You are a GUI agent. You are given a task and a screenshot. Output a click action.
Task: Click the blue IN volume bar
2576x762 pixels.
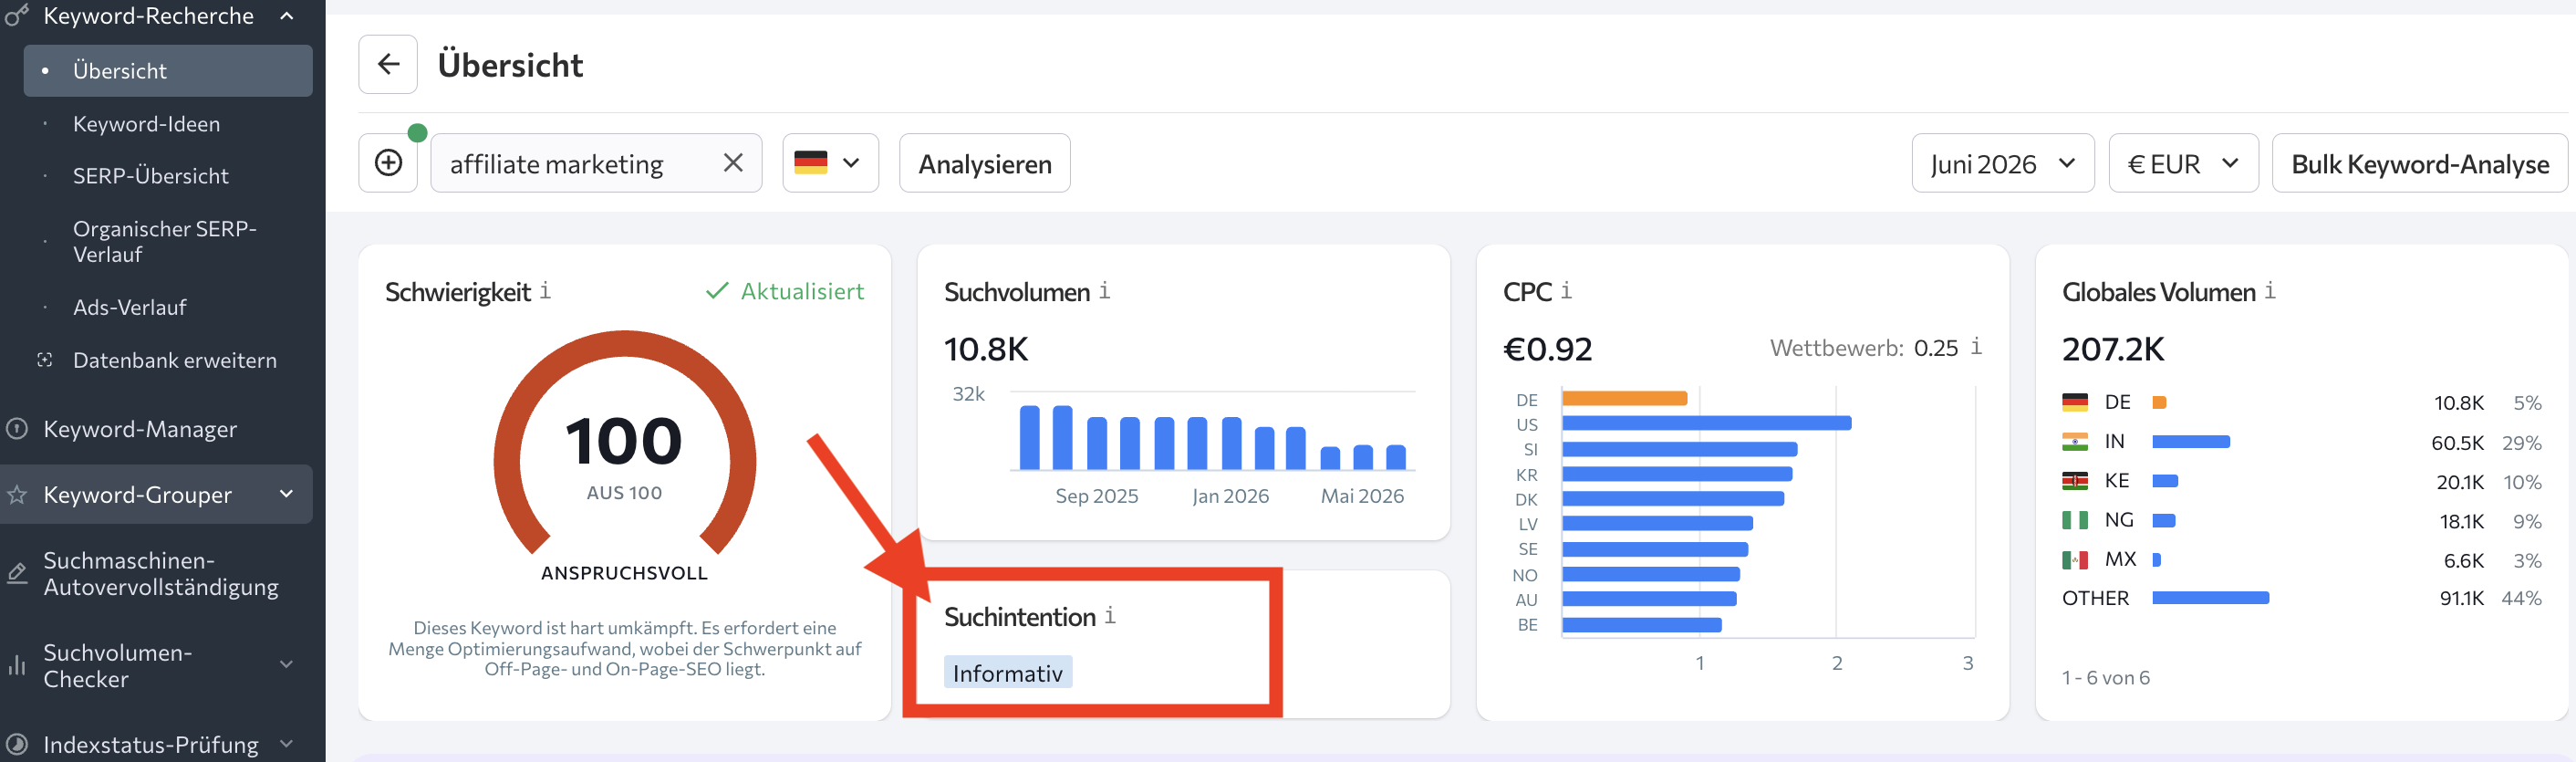tap(2190, 441)
